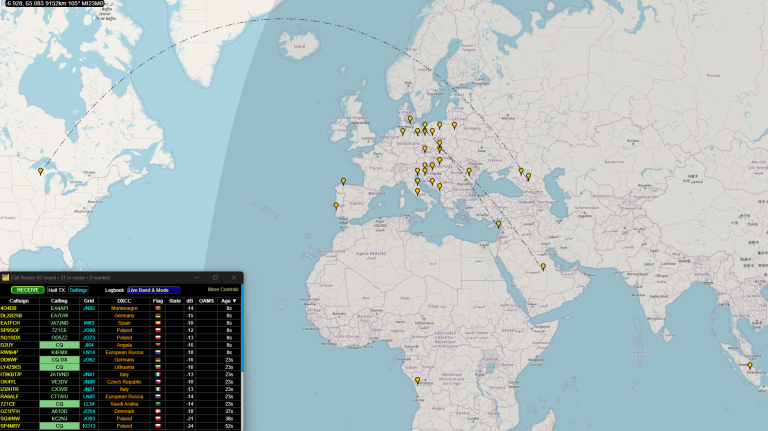Click the map pin in Cyprus
The width and height of the screenshot is (768, 431).
click(498, 223)
